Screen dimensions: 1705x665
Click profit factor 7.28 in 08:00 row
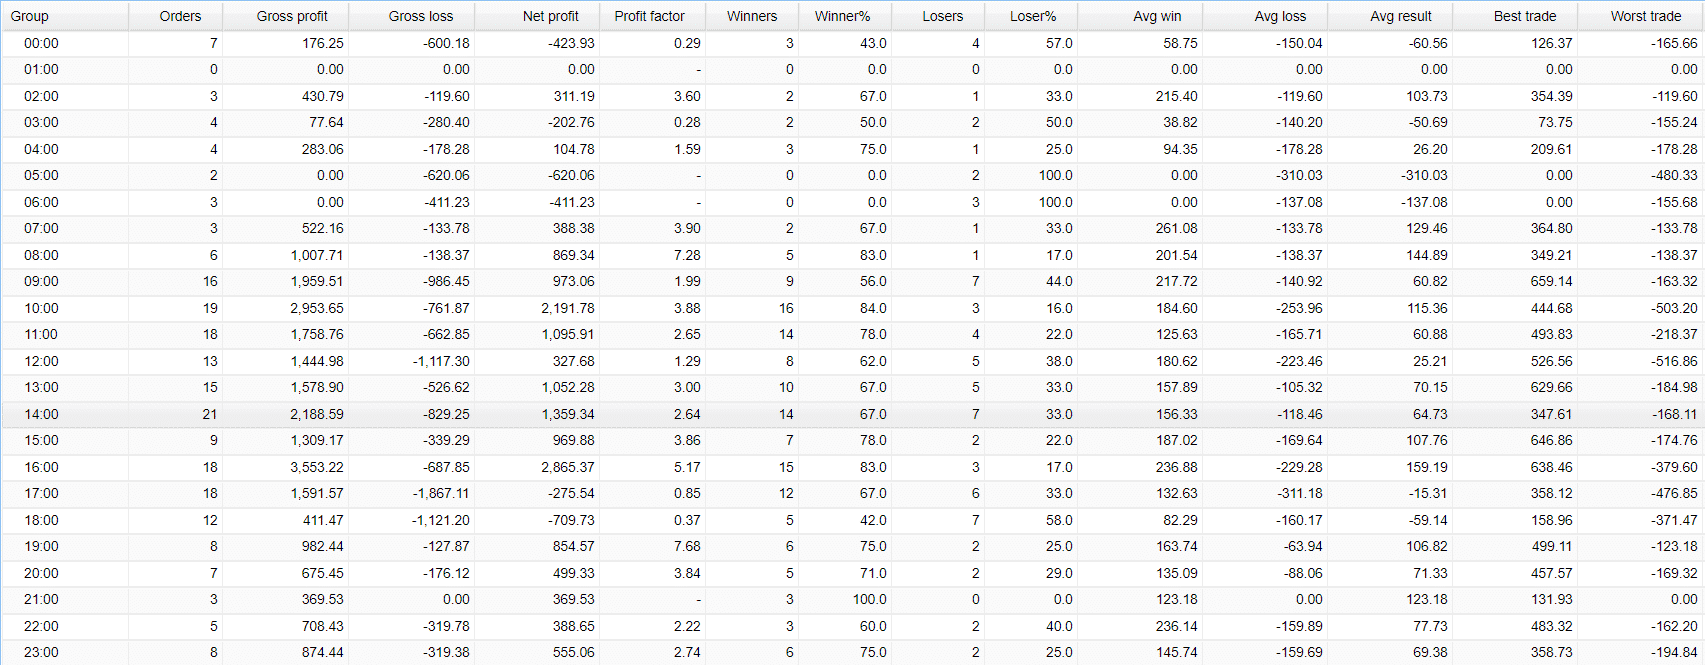click(x=687, y=255)
